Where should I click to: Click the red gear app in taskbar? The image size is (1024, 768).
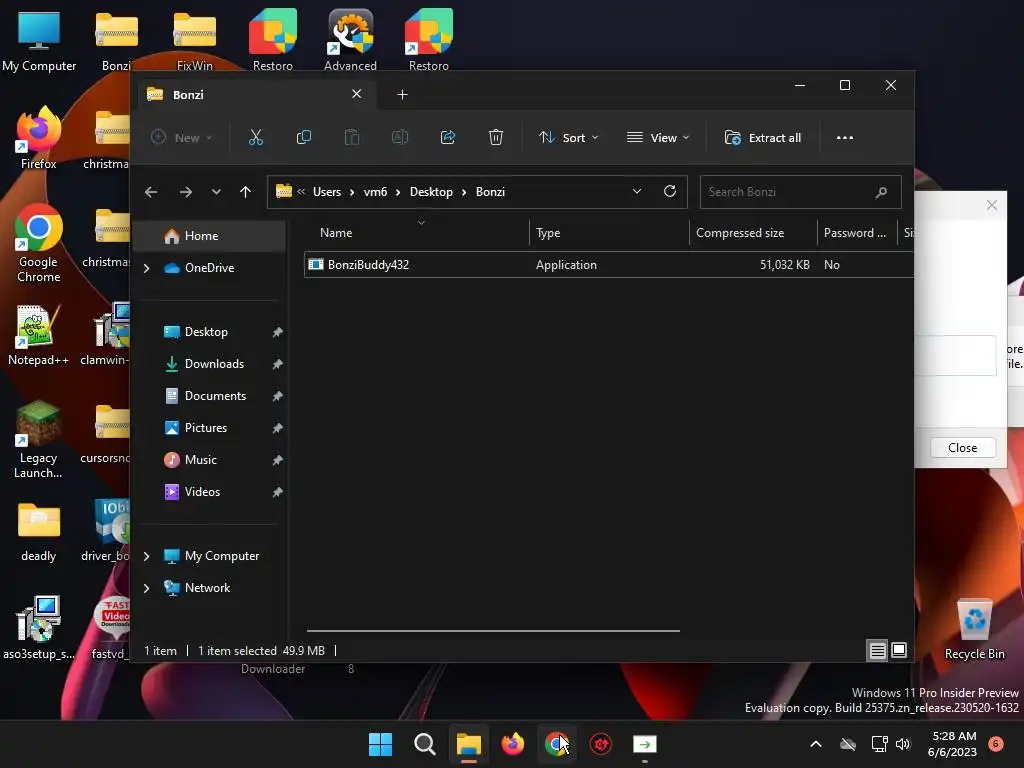click(x=601, y=744)
